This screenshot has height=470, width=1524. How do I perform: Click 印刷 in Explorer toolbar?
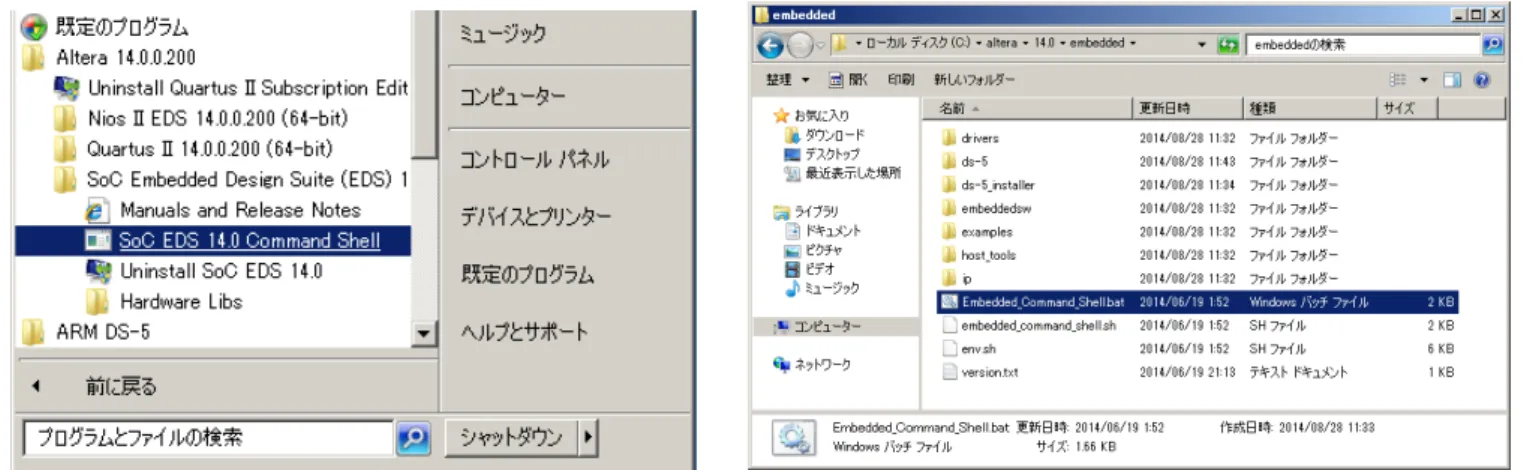(900, 79)
